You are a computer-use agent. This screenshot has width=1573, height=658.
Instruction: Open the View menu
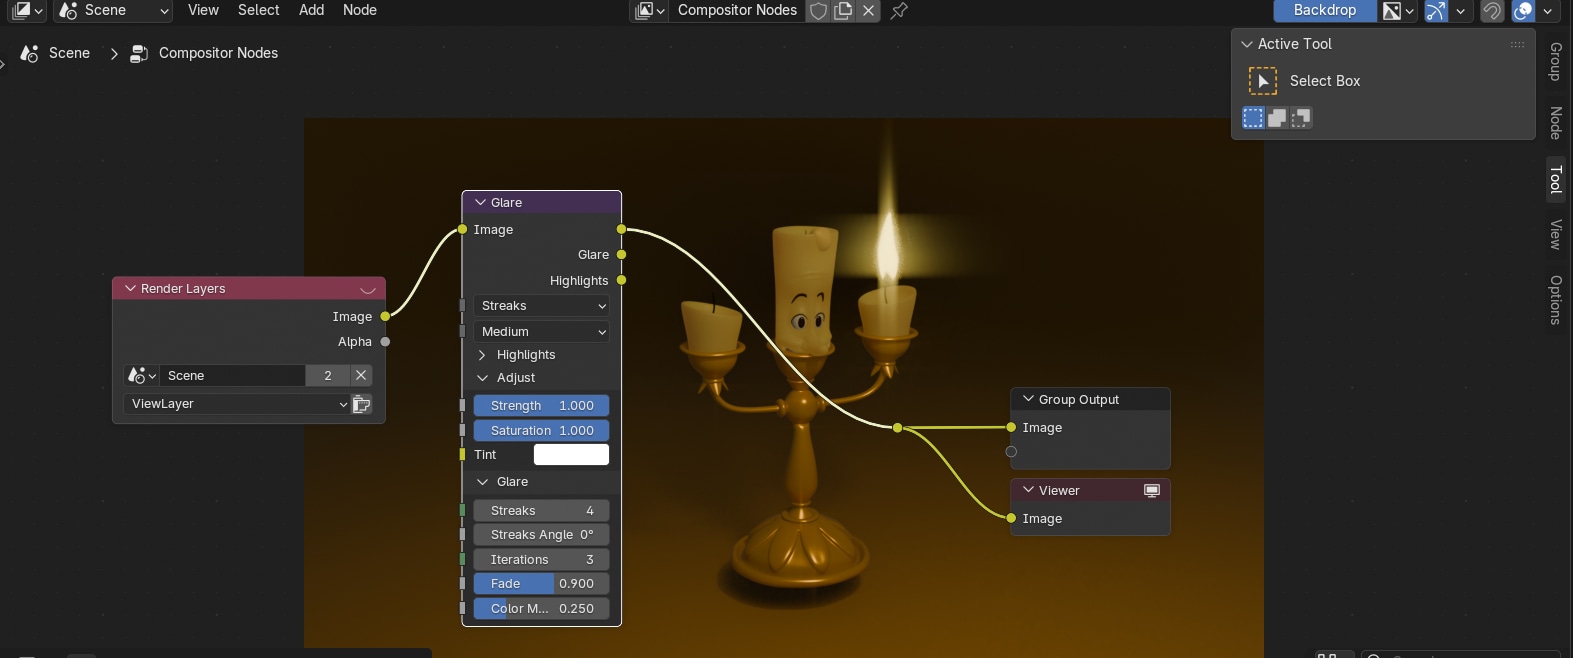pos(203,10)
